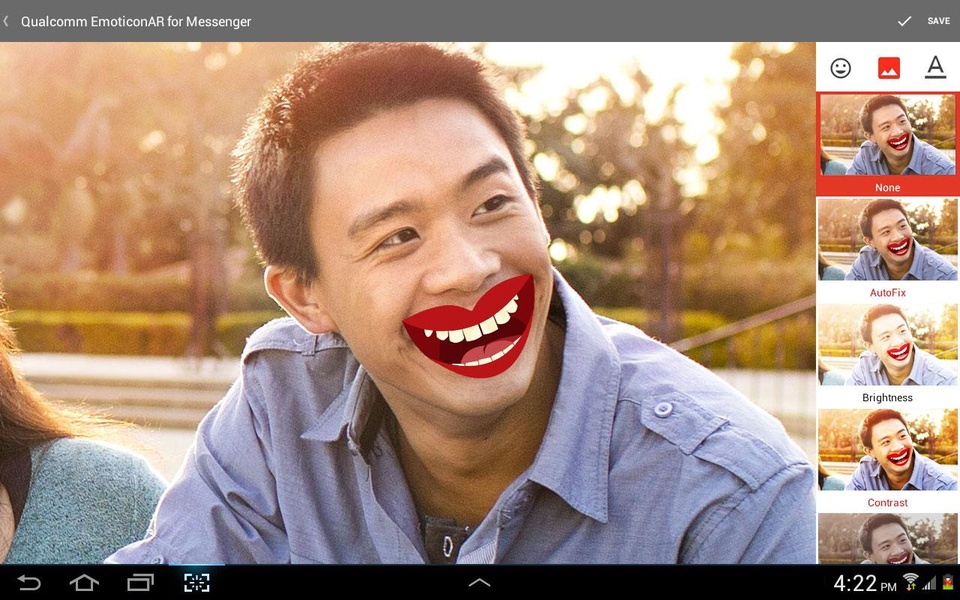
Task: Click the Brightness label
Action: pos(887,398)
